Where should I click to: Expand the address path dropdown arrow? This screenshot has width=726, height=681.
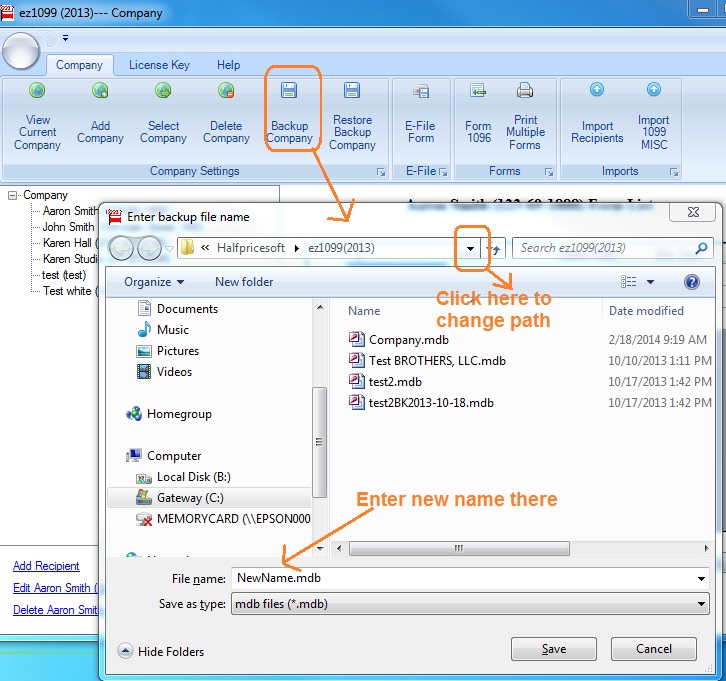coord(470,248)
